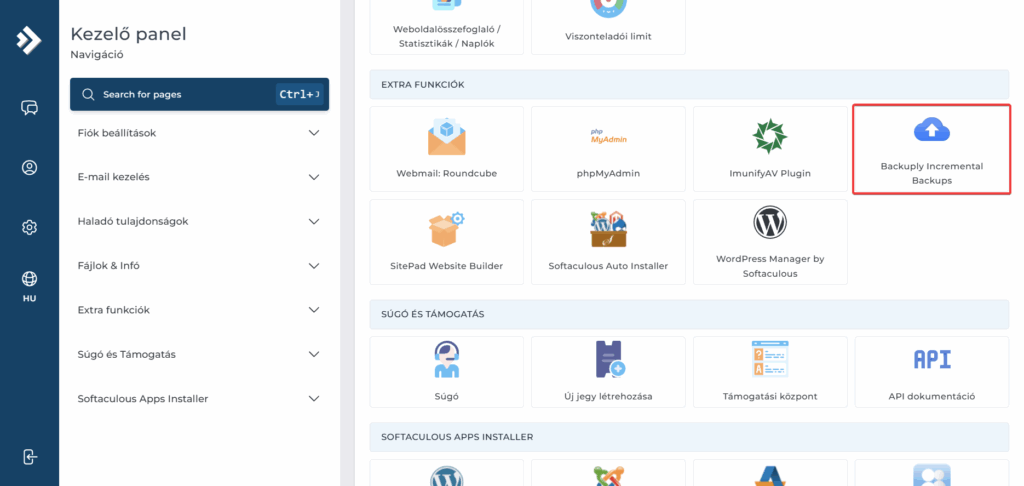
Task: Select Fájlok & Infó menu item
Action: (199, 266)
